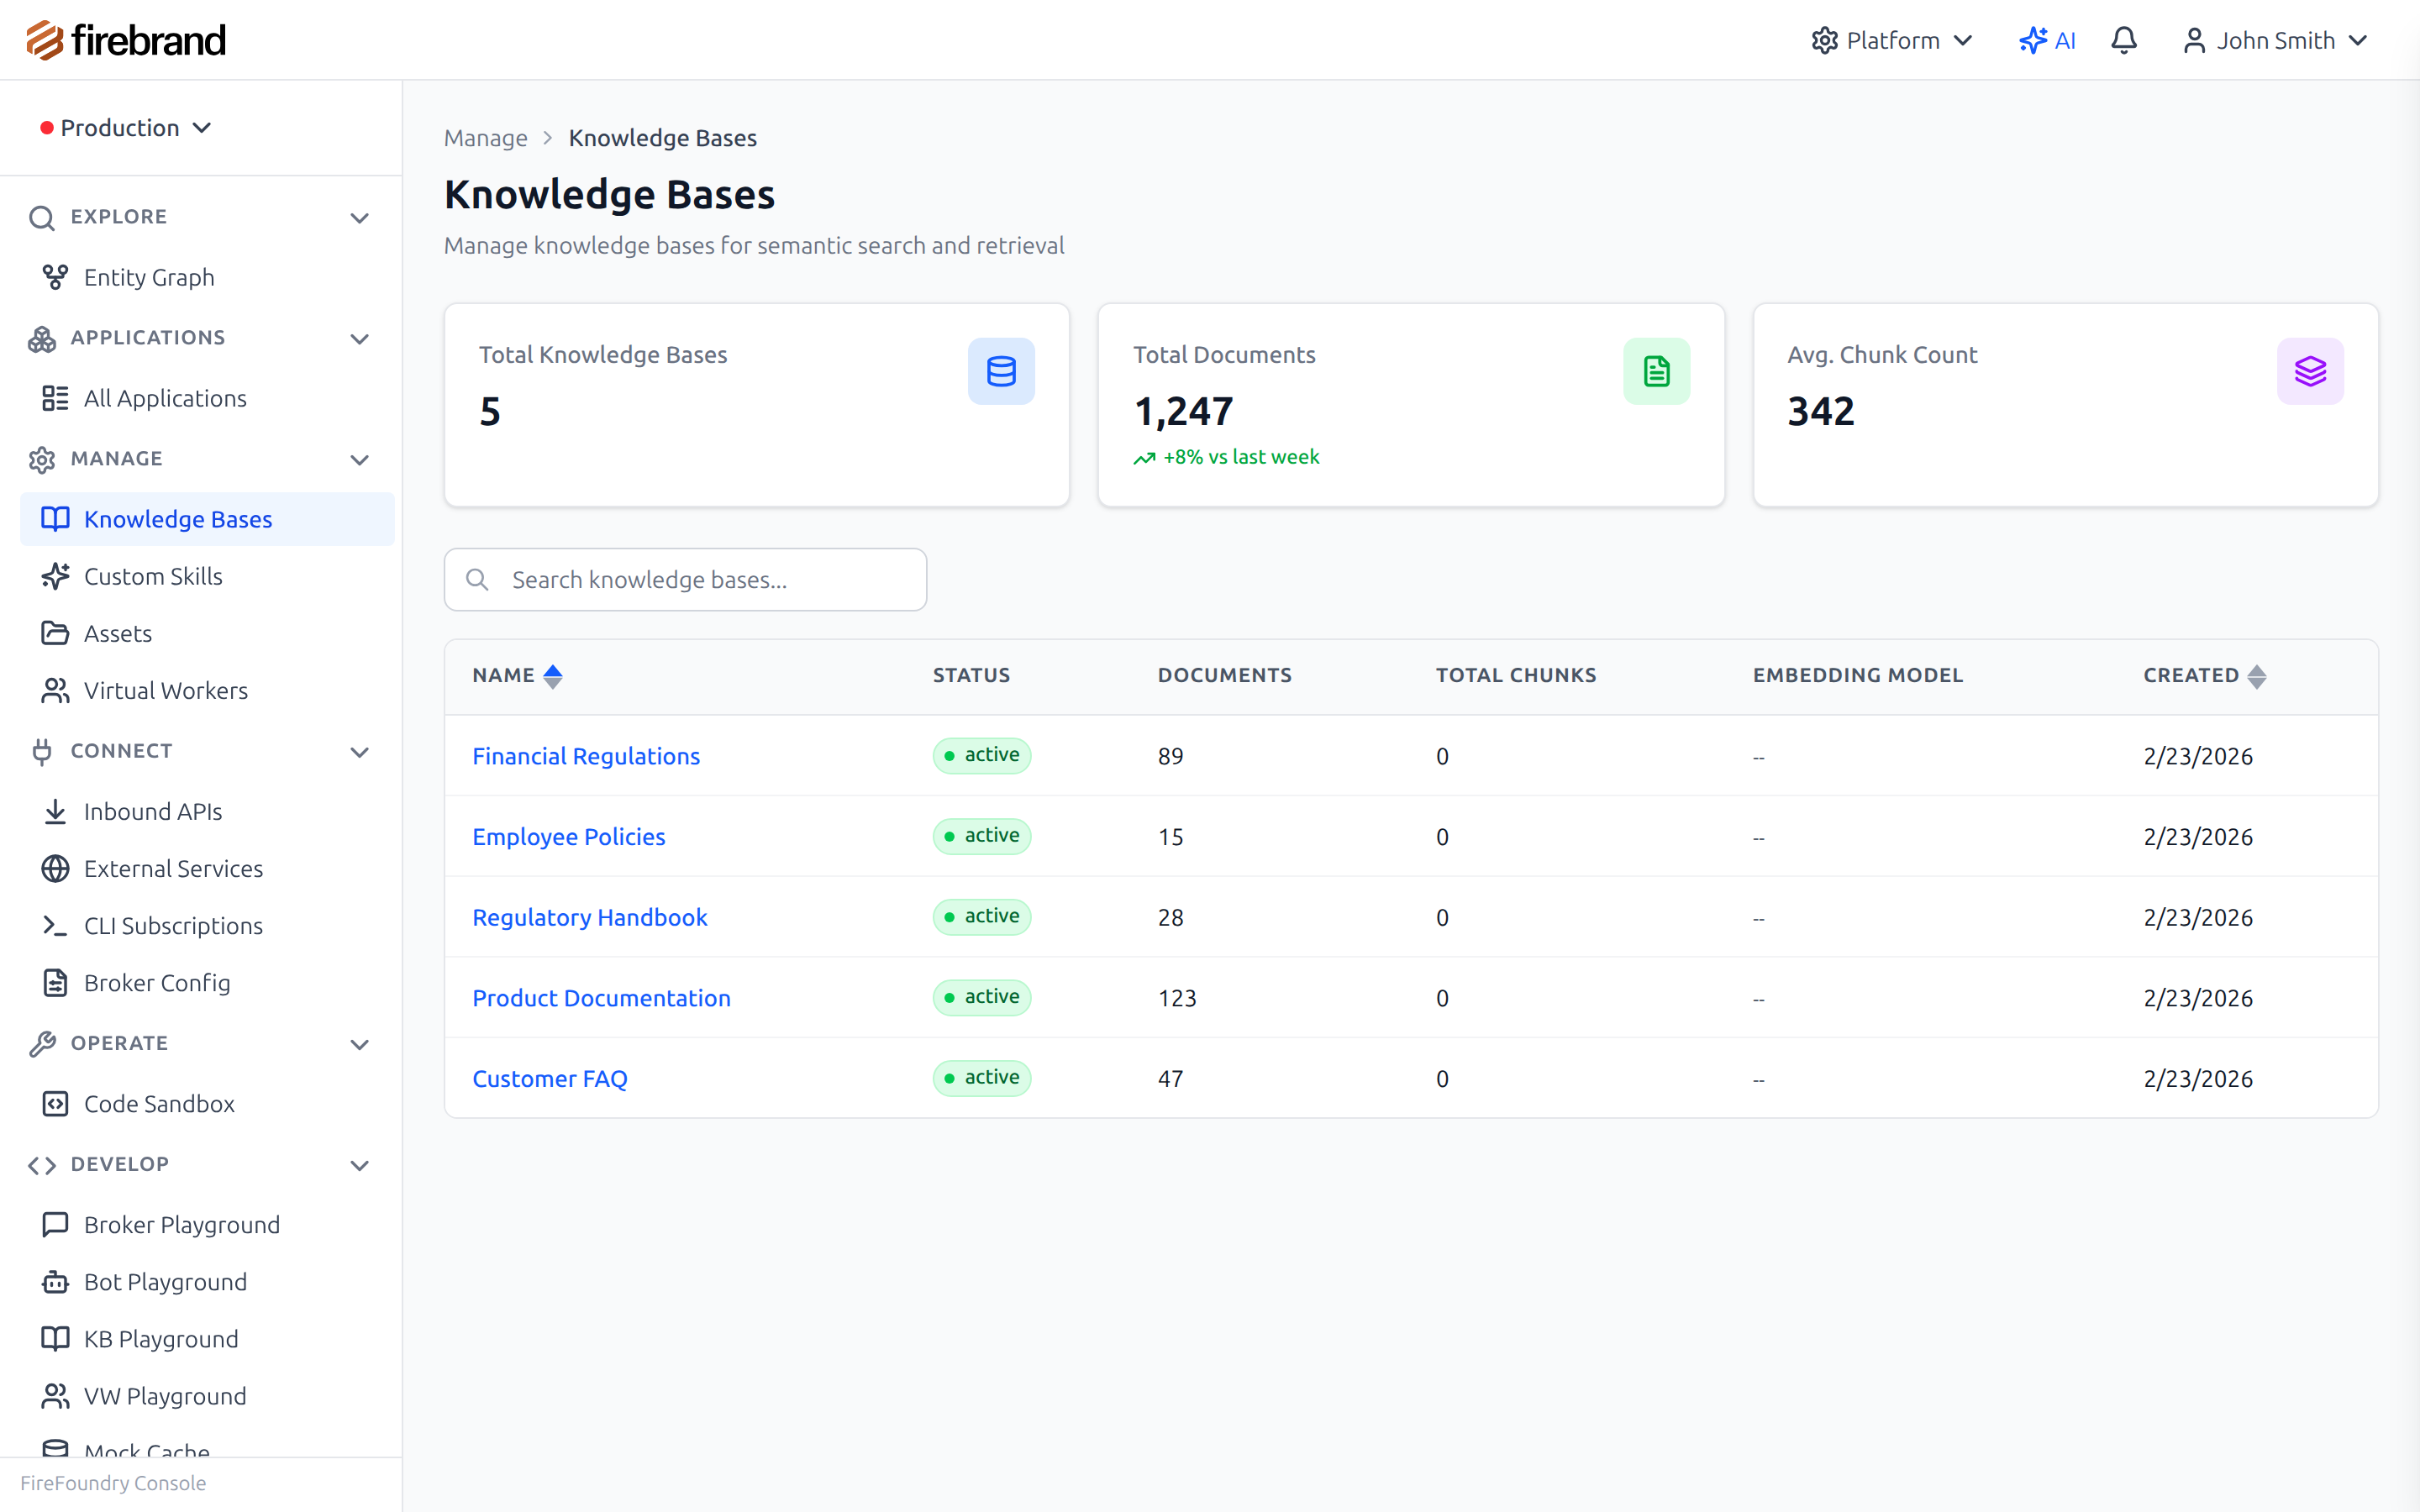2420x1512 pixels.
Task: Open the Production environment dropdown
Action: (126, 128)
